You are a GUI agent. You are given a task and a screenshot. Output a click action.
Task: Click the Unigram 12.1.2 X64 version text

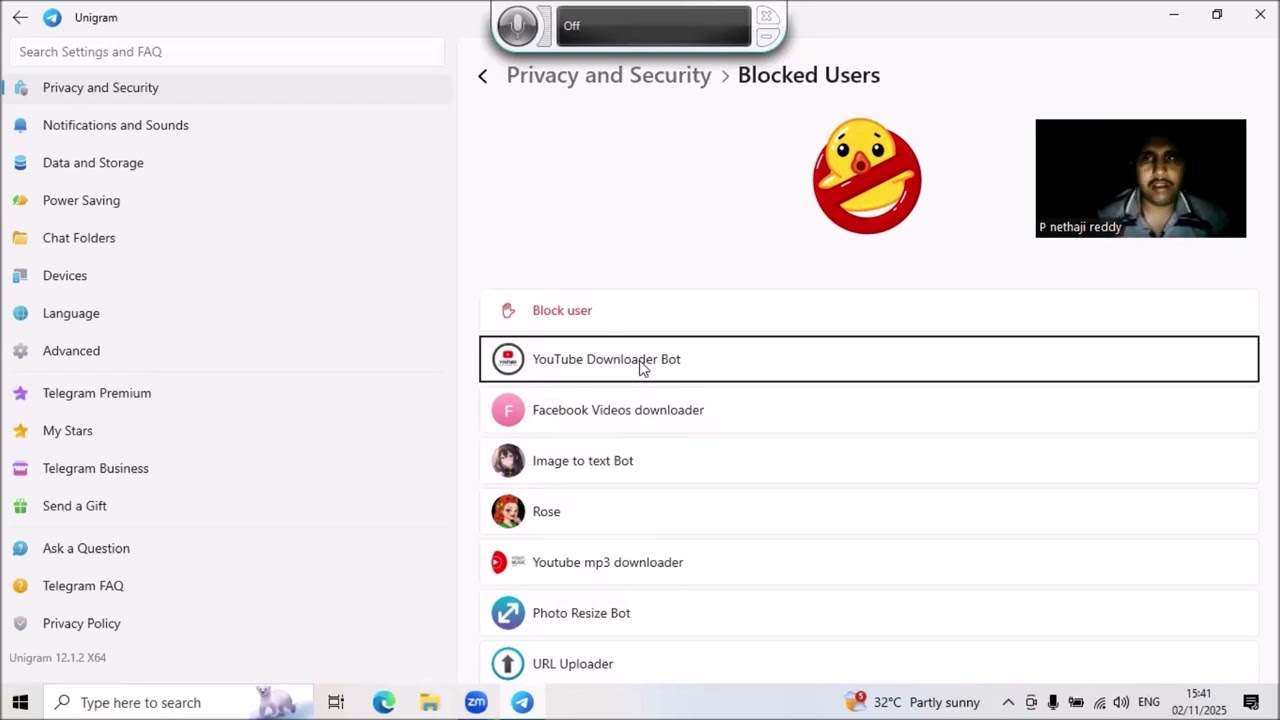tap(58, 658)
